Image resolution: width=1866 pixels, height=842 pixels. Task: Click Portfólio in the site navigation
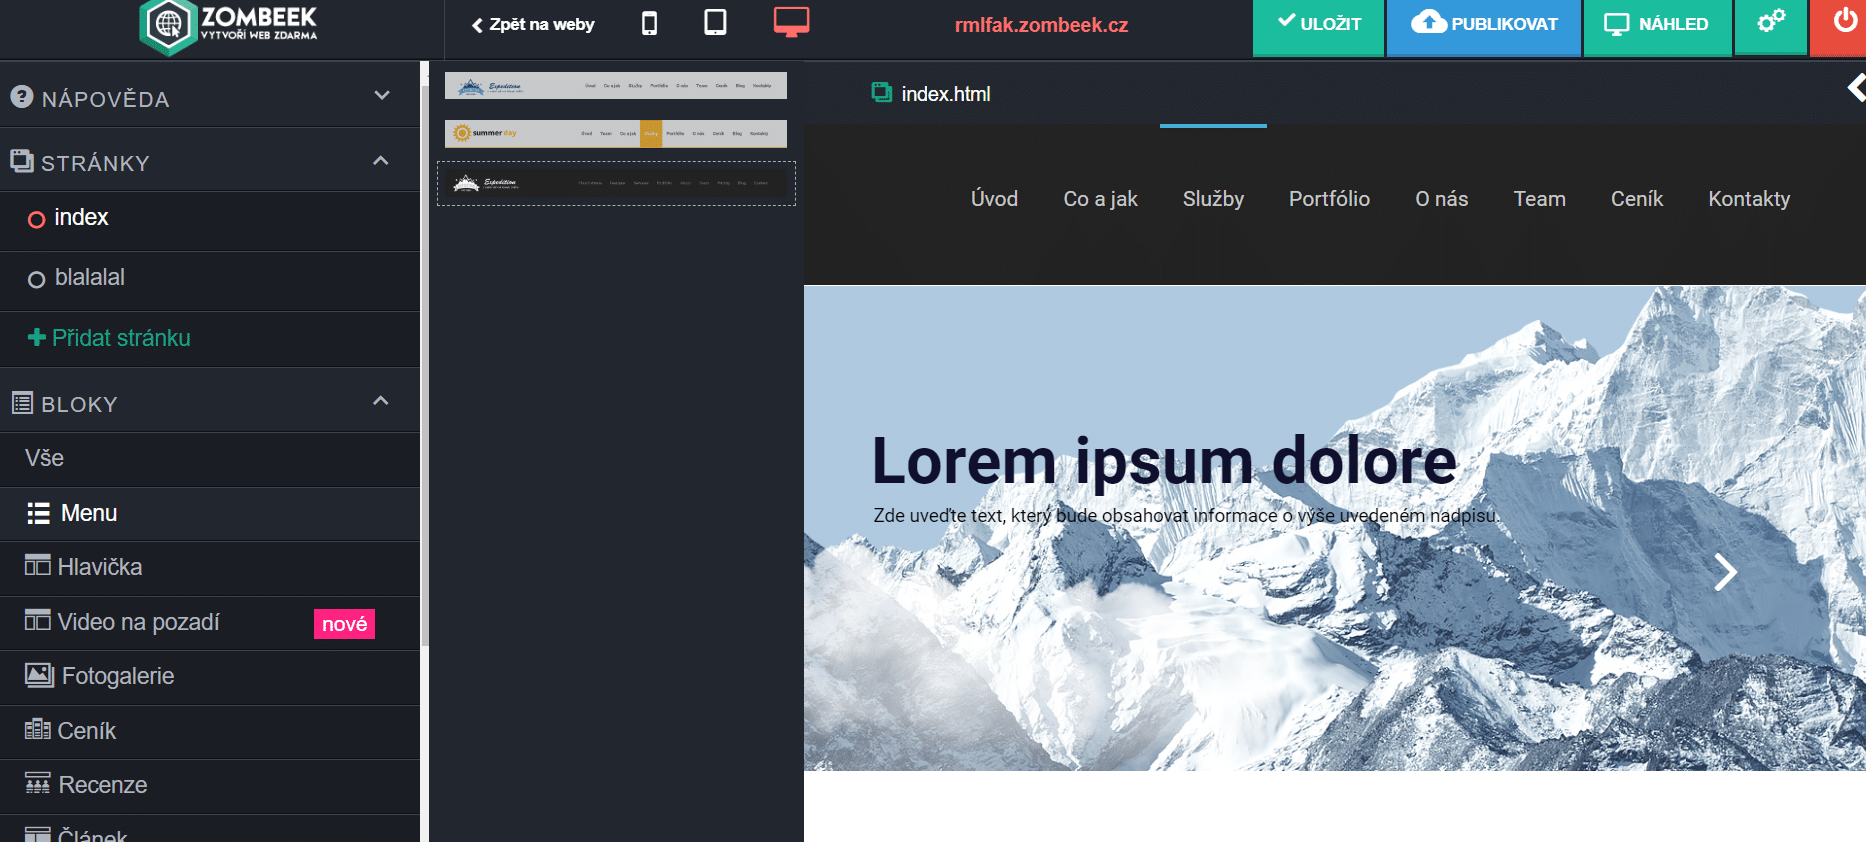1329,199
